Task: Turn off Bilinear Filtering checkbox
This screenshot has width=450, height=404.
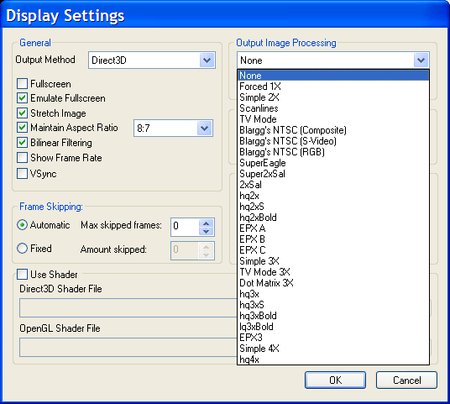Action: pyautogui.click(x=22, y=142)
